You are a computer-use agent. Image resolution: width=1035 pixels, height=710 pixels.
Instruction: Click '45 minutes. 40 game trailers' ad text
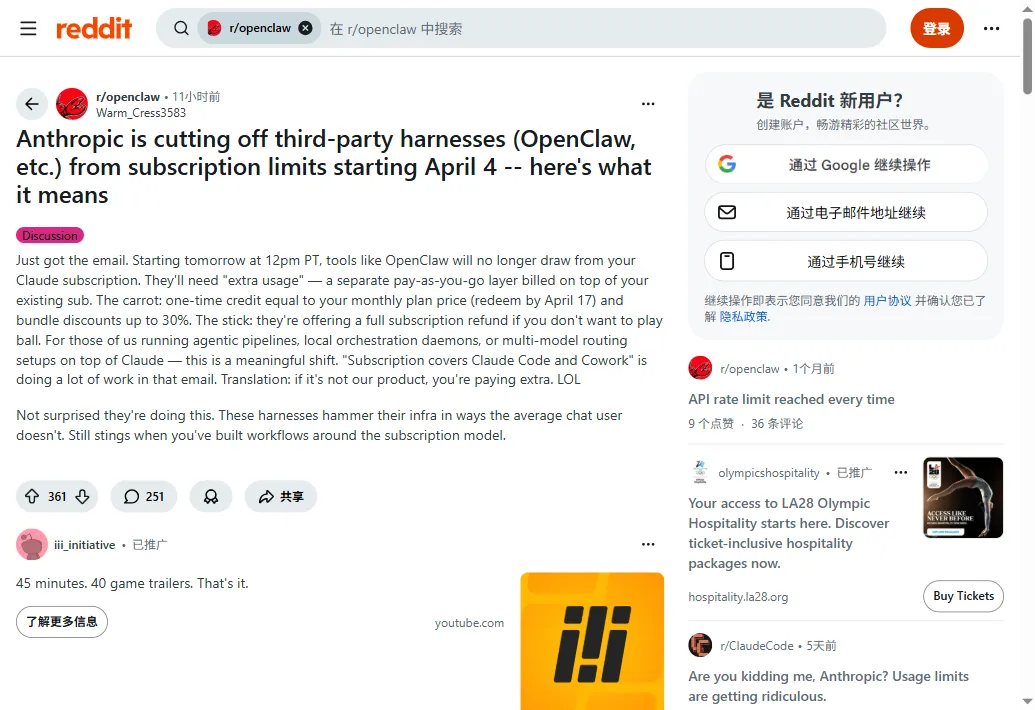[x=132, y=583]
